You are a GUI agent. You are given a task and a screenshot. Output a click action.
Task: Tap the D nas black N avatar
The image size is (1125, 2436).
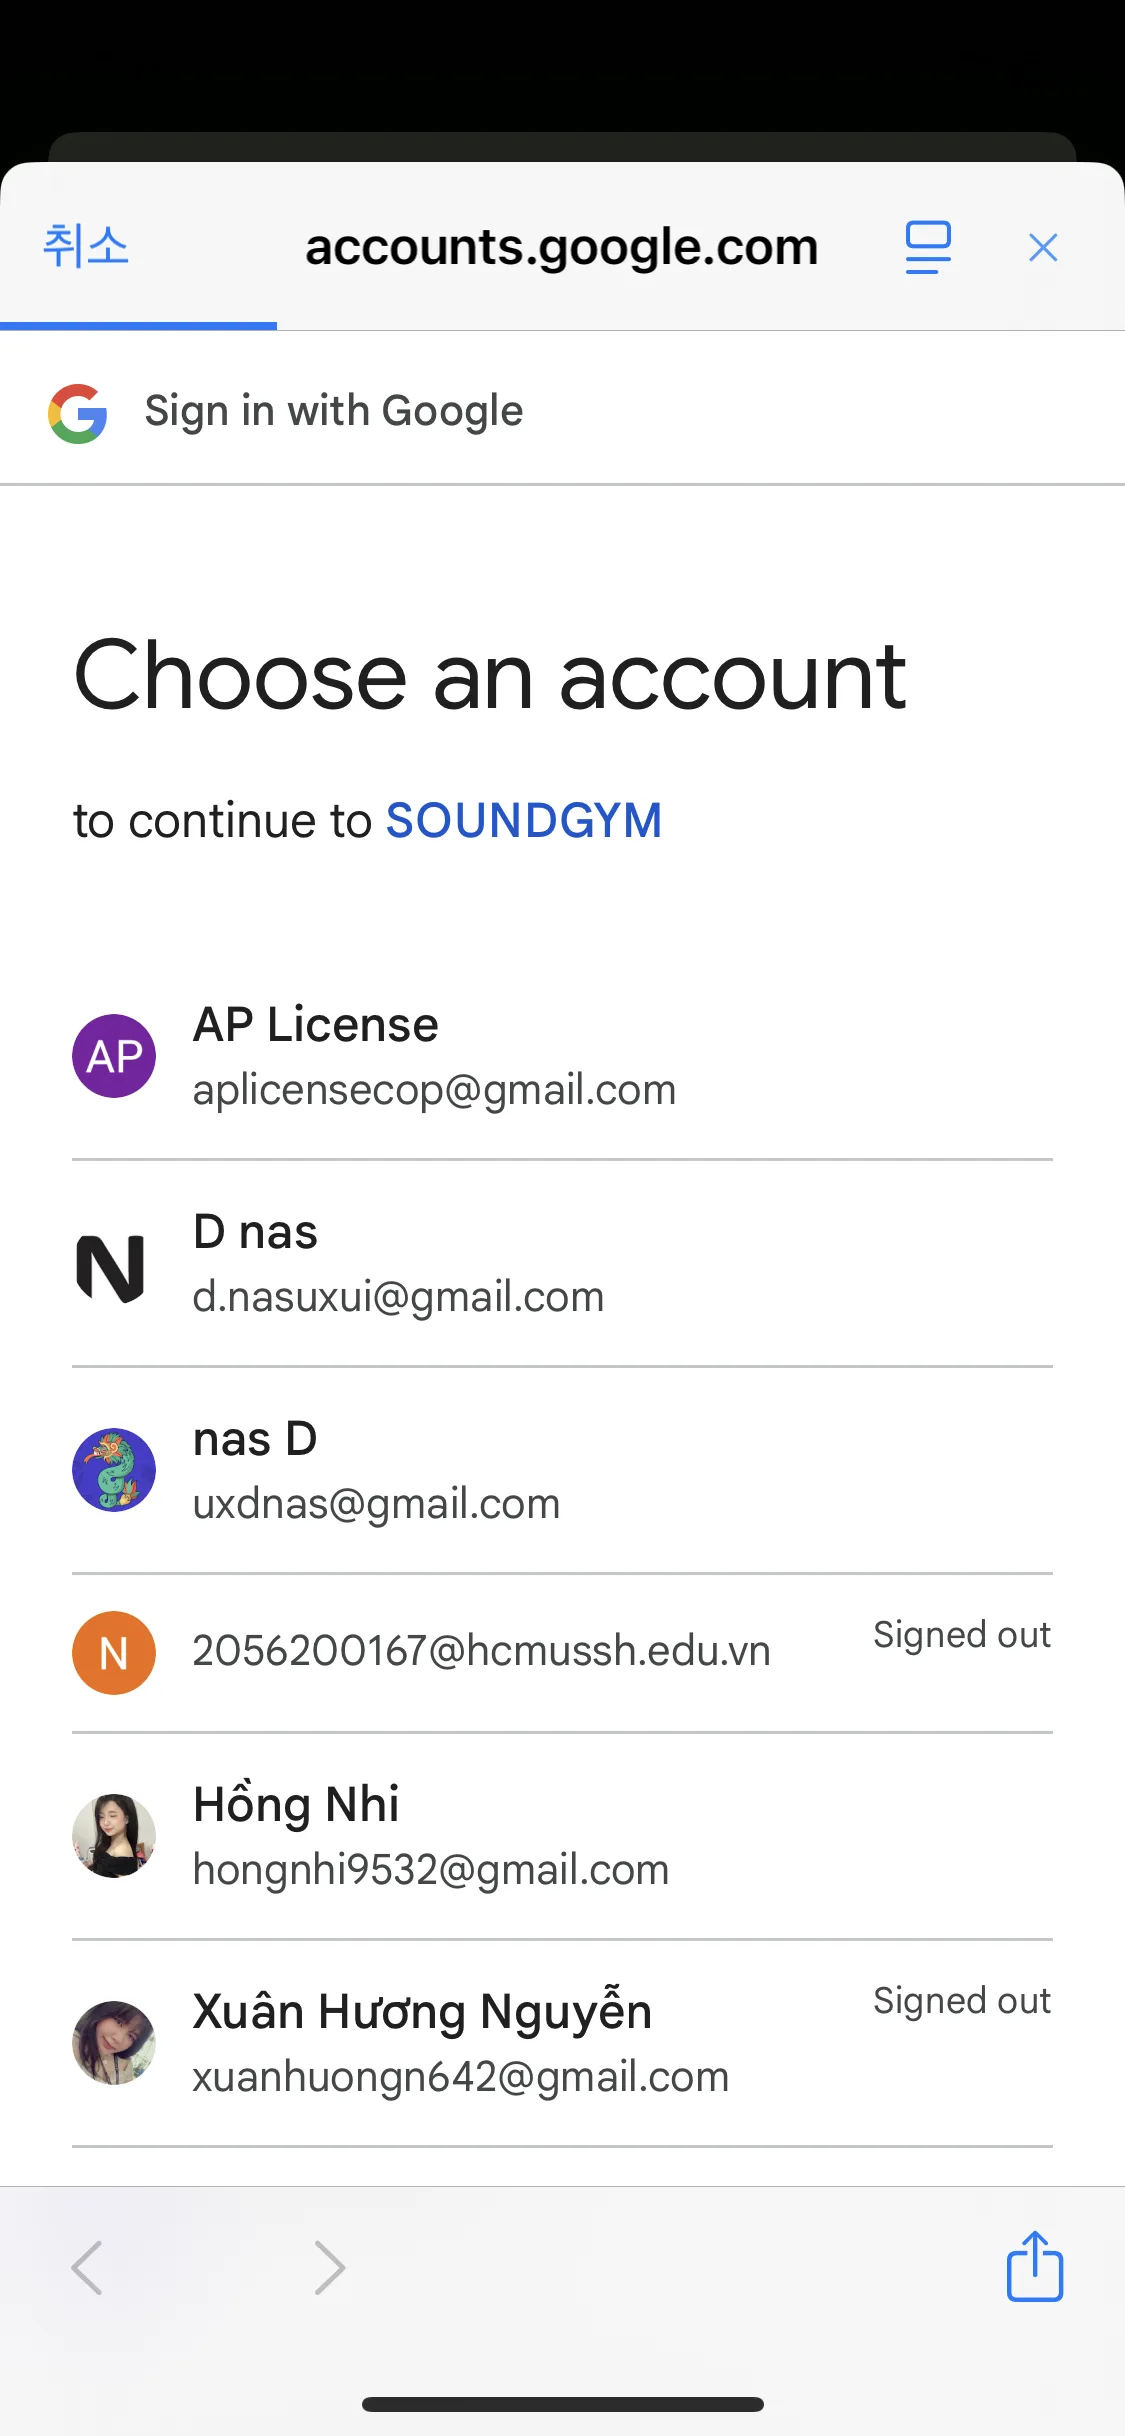click(x=111, y=1267)
